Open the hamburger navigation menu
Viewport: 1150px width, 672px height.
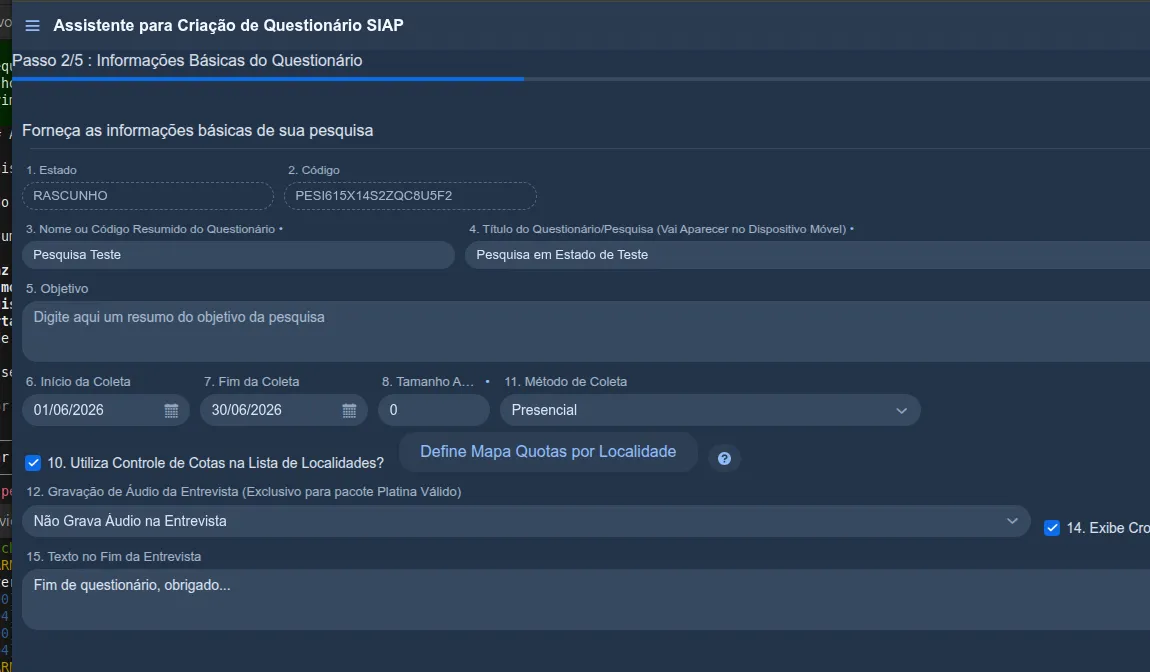[x=32, y=26]
